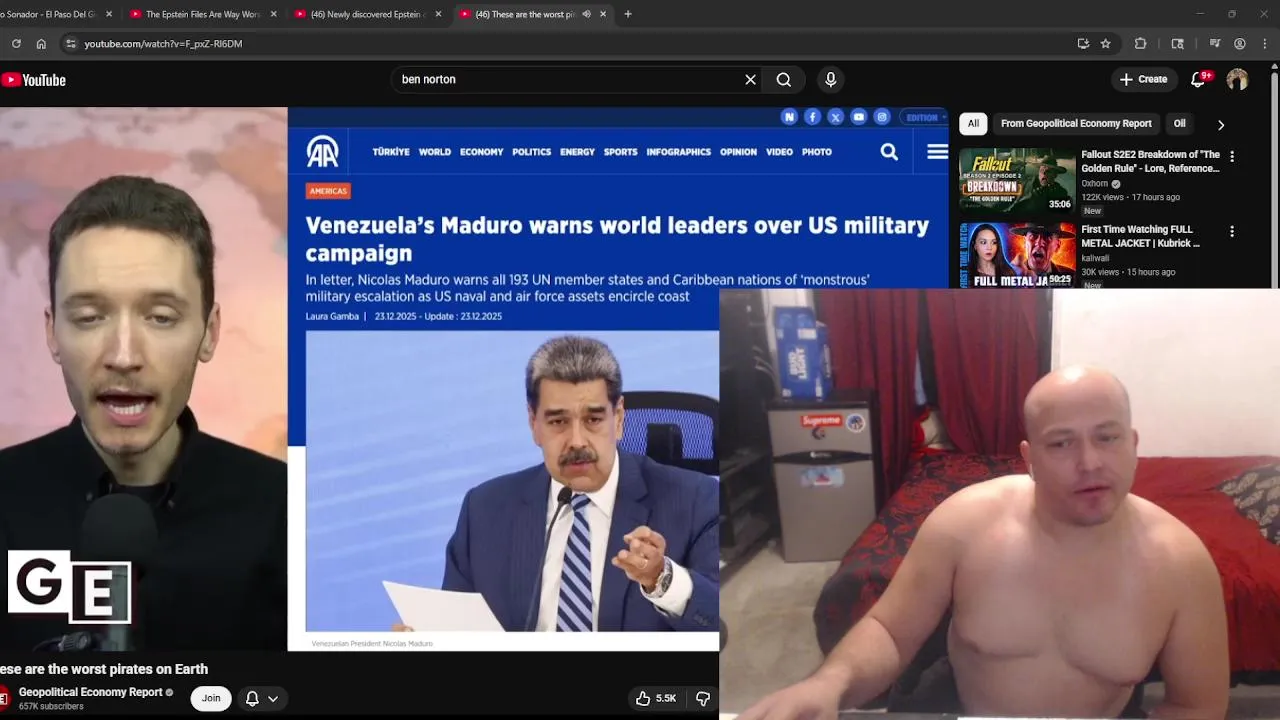Open the Anadolu Agency hamburger menu
The image size is (1280, 720).
click(x=937, y=152)
